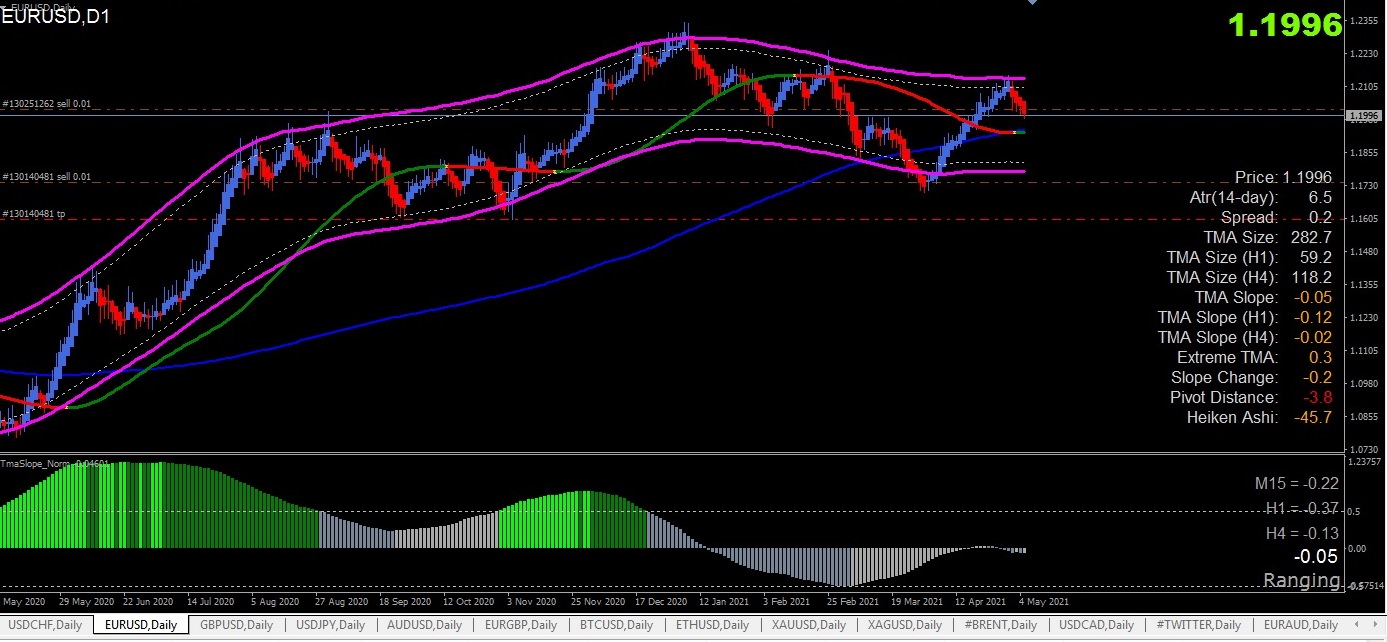Switch to the EURAUD,Daily tab
Viewport: 1387px width, 642px height.
coord(1300,625)
